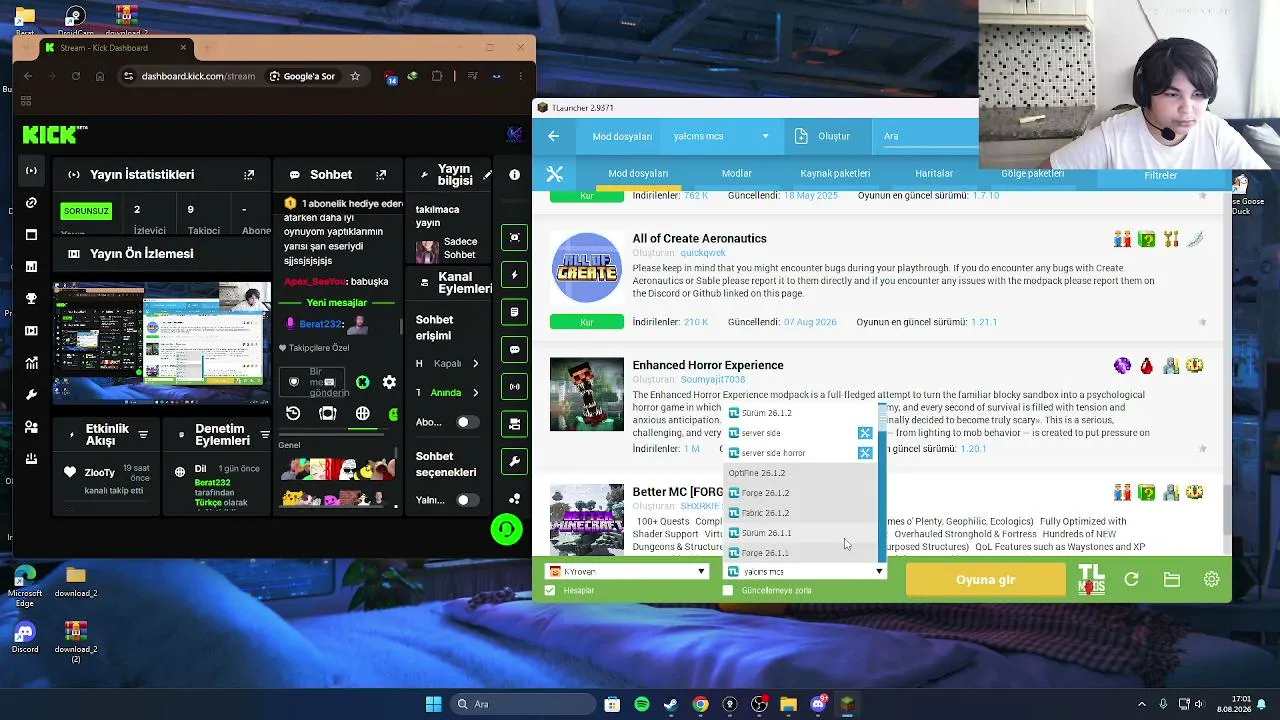Filter Denetim Eylemleri list icon
The width and height of the screenshot is (1280, 720).
pyautogui.click(x=264, y=434)
